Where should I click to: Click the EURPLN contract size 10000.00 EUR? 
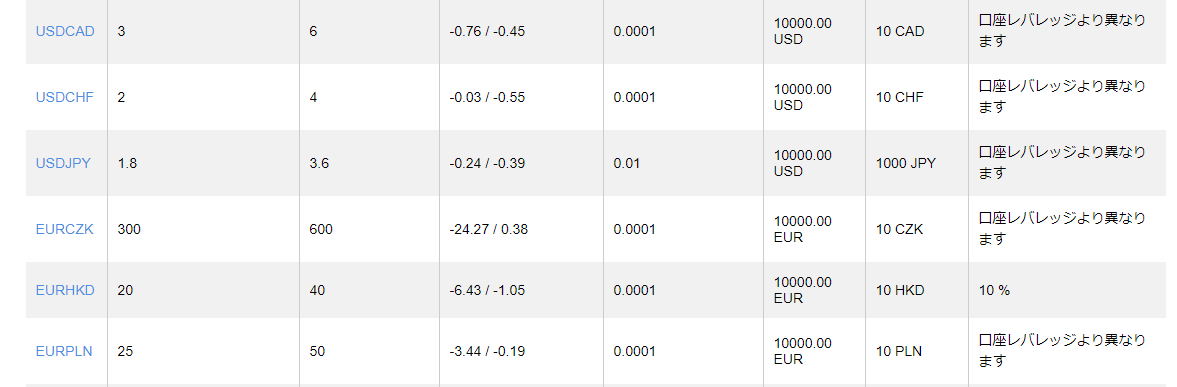click(x=802, y=351)
